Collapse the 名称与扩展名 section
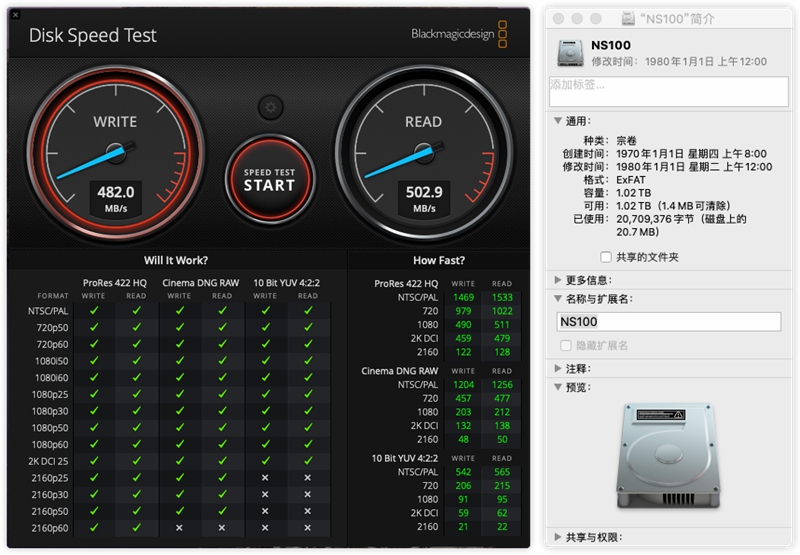Viewport: 800px width, 555px height. (558, 298)
